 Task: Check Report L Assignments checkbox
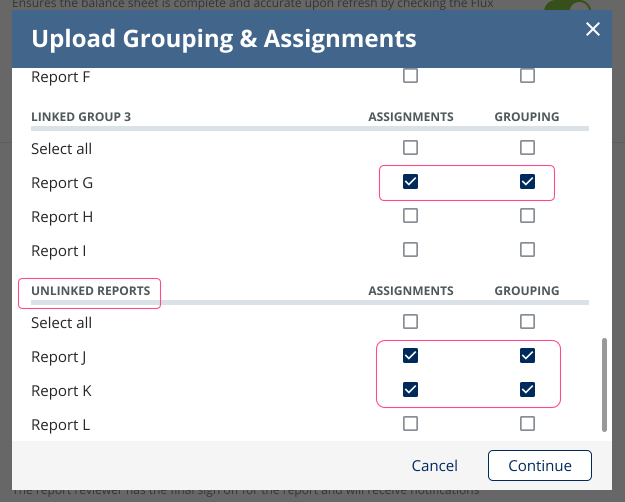[410, 424]
